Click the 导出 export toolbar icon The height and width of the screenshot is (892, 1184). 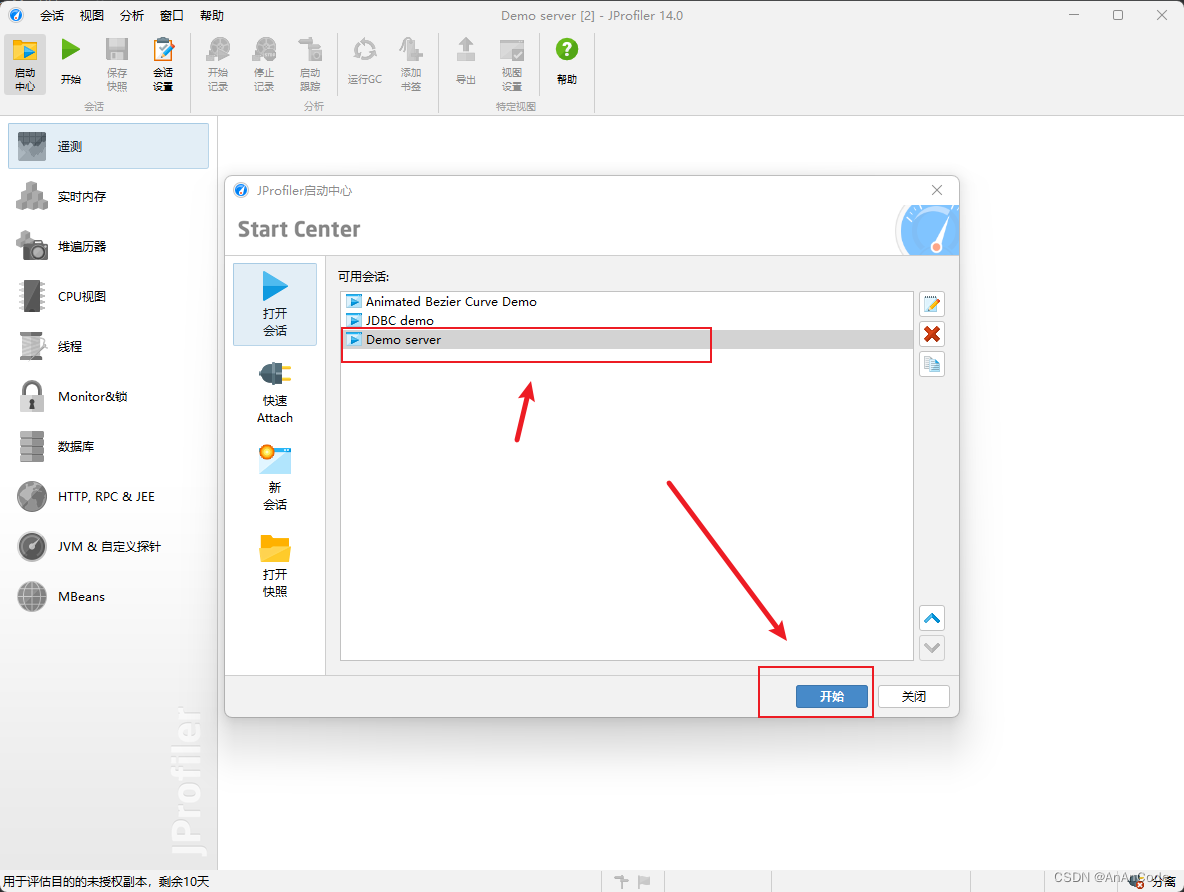[466, 62]
